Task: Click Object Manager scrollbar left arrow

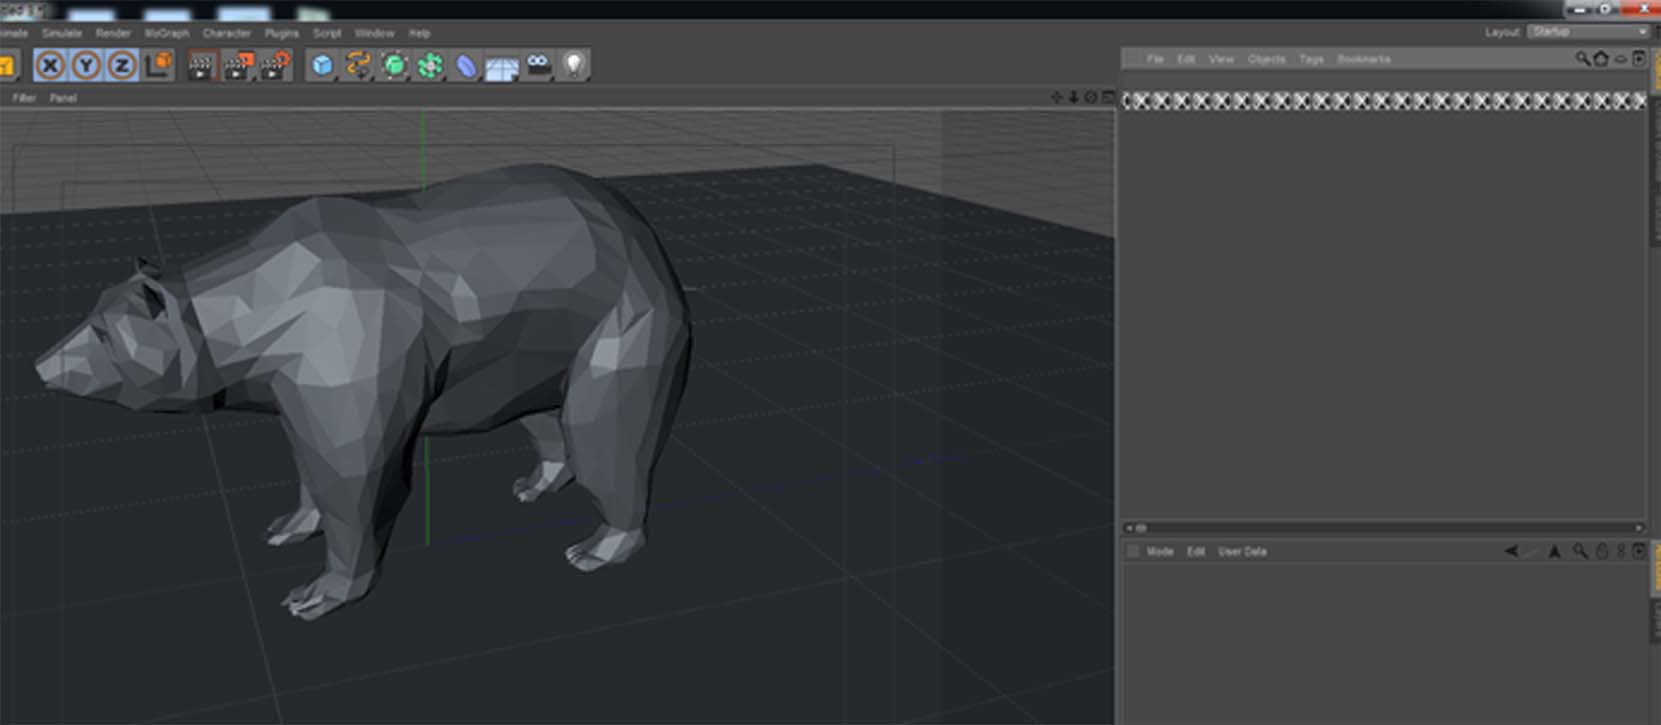Action: tap(1129, 528)
